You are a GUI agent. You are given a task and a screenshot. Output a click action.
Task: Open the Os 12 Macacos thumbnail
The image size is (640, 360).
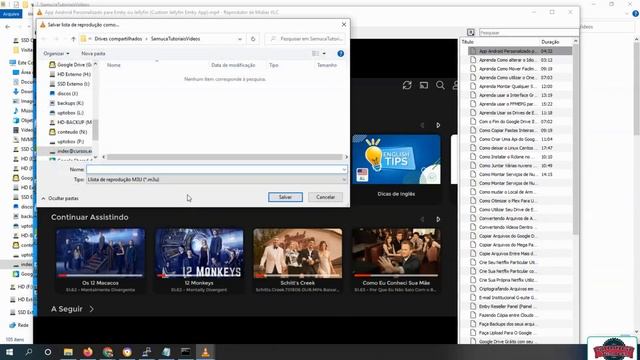pyautogui.click(x=100, y=253)
